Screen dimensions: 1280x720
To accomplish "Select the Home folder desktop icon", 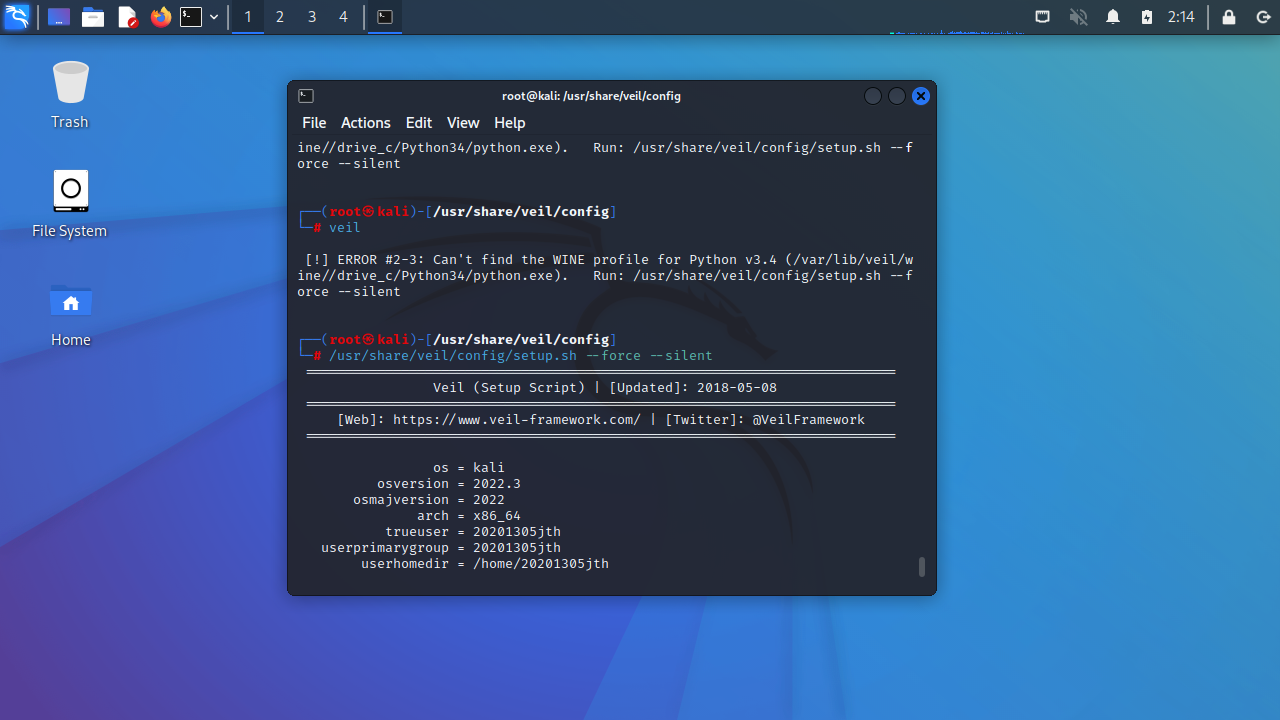I will pyautogui.click(x=70, y=313).
